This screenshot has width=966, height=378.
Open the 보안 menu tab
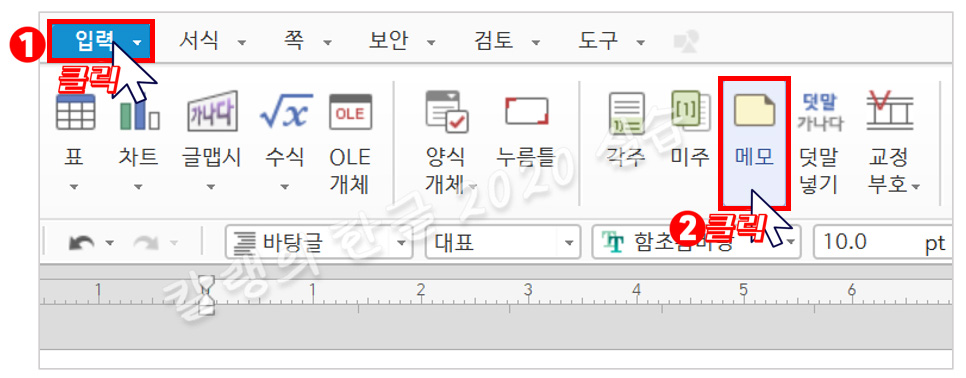click(x=388, y=41)
